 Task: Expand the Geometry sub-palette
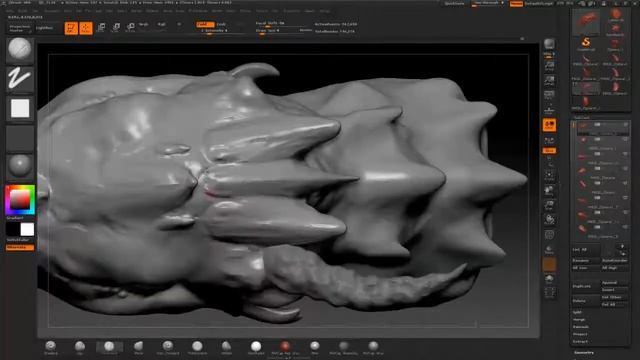pyautogui.click(x=584, y=353)
